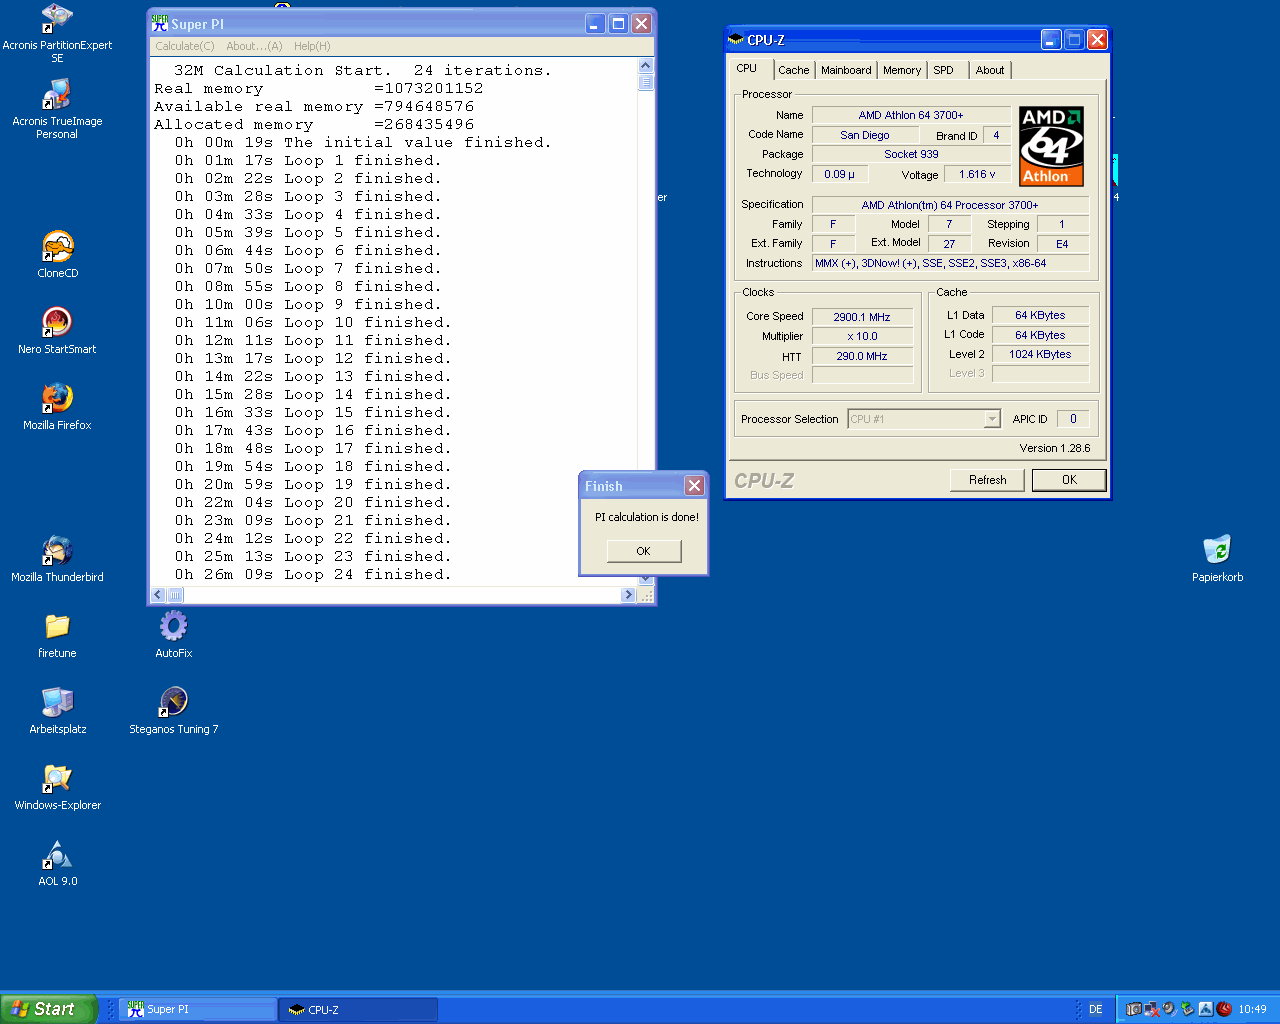1280x1024 pixels.
Task: Launch Steganos Tuning 7 shortcut
Action: tap(173, 703)
